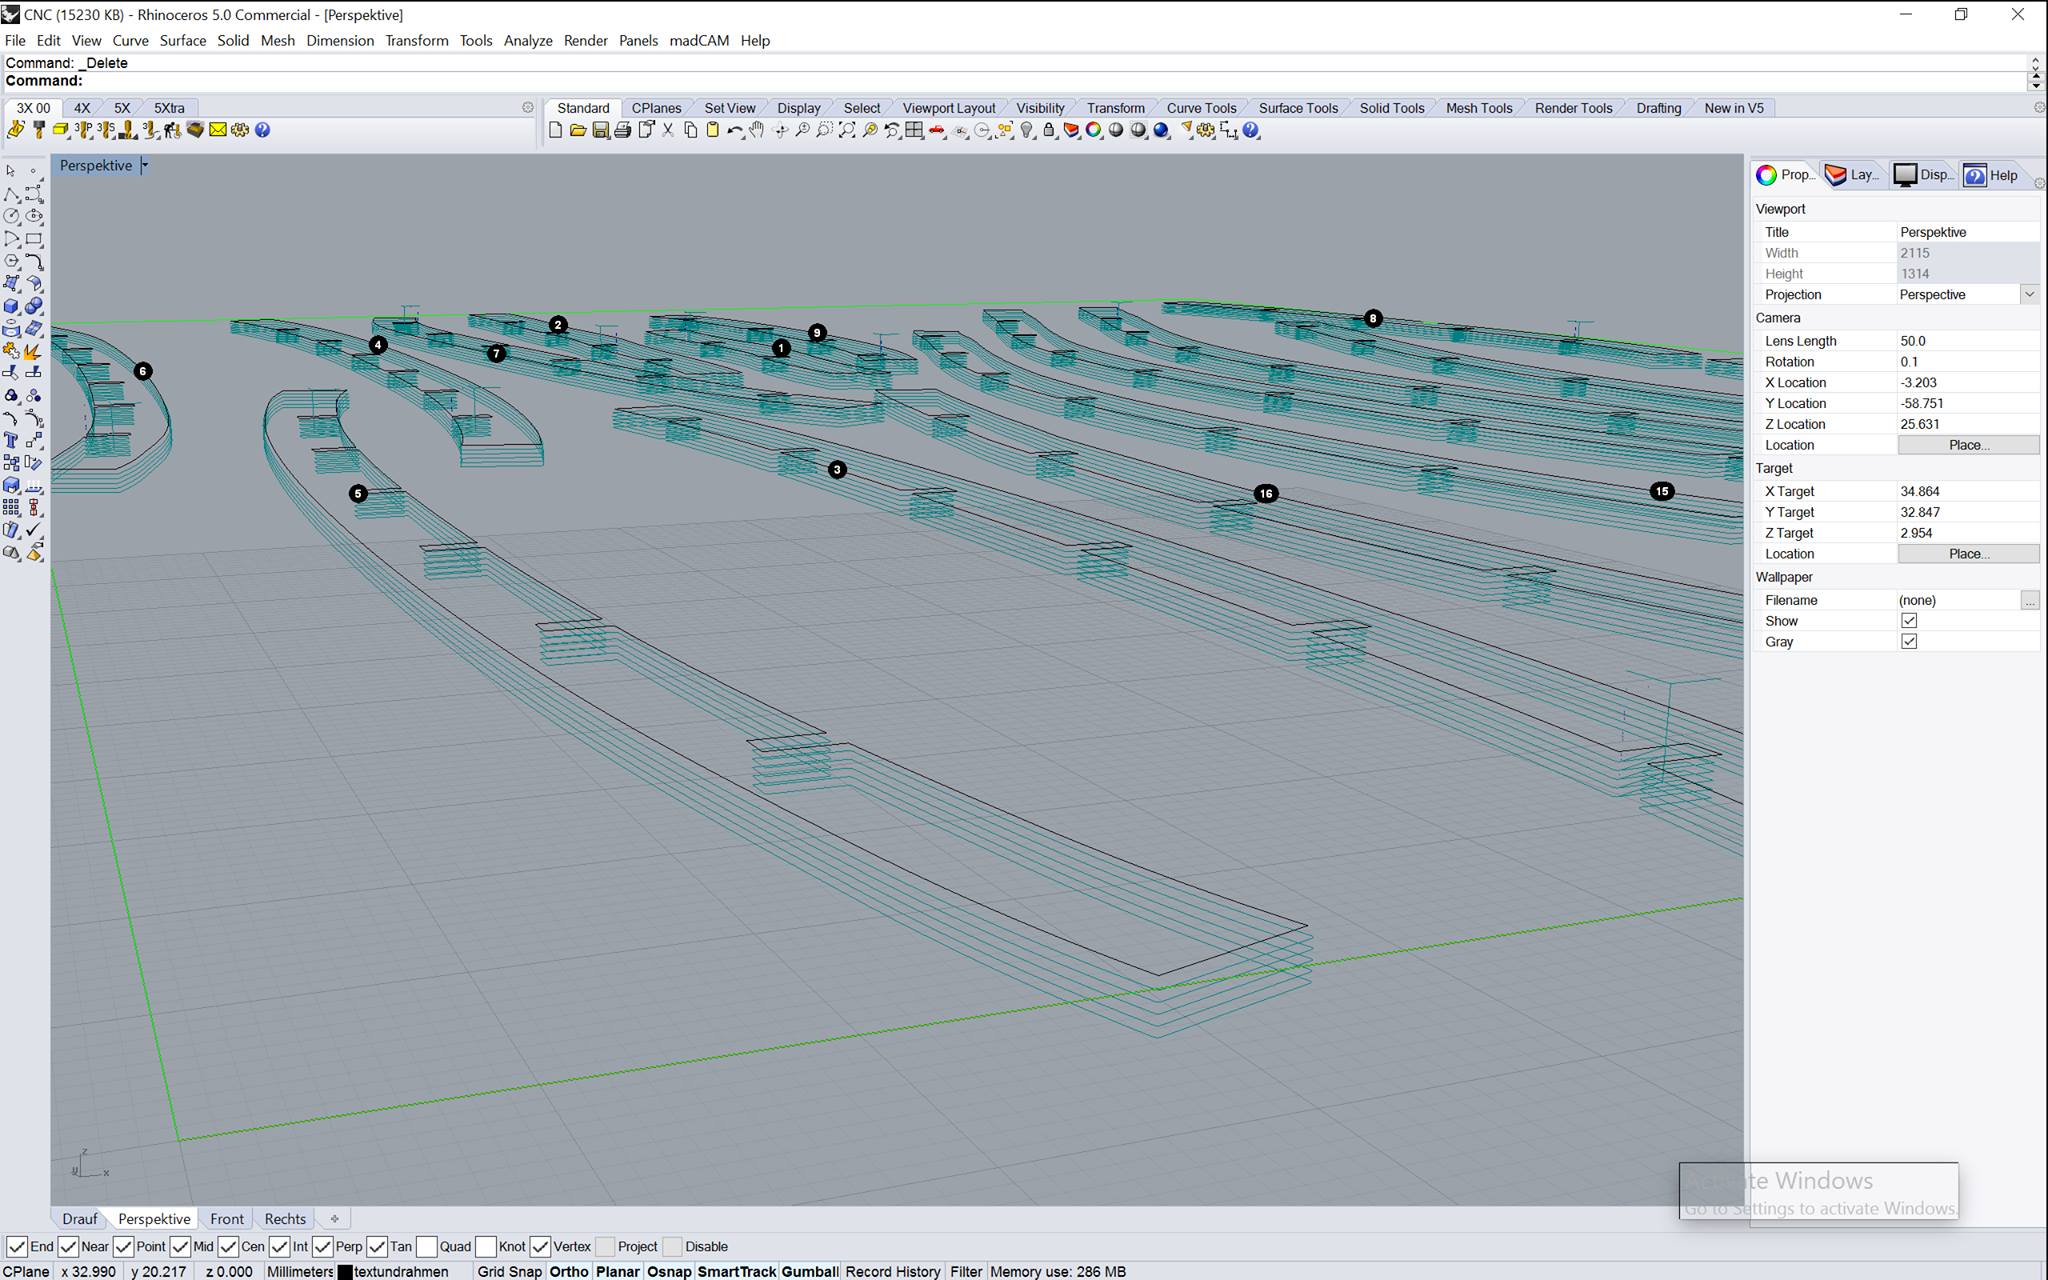Uncheck the wallpaper Gray checkbox
This screenshot has height=1280, width=2048.
1909,642
